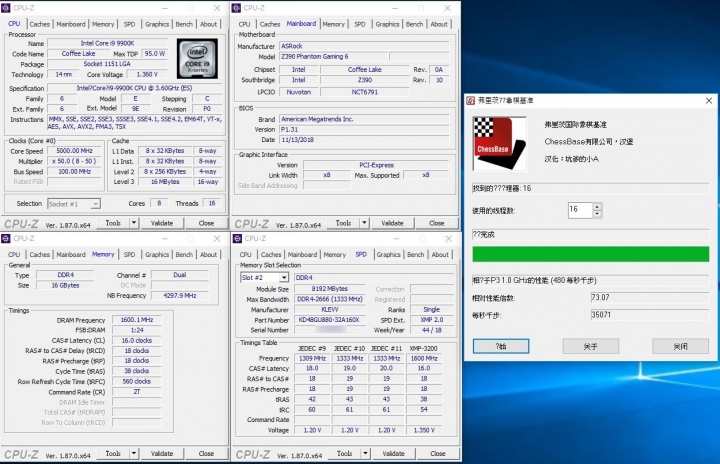Click the part number KD48GU880-32A160X field

329,320
